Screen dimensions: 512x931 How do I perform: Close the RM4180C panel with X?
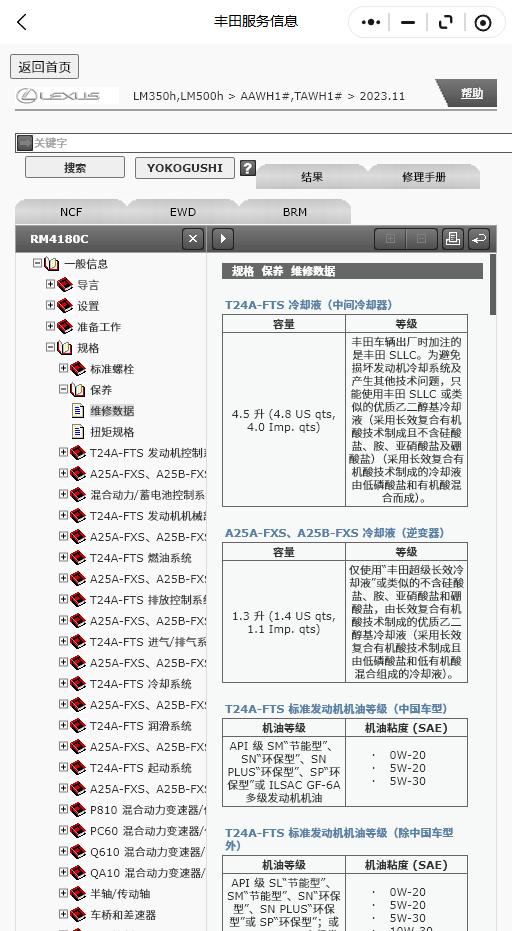pyautogui.click(x=193, y=239)
